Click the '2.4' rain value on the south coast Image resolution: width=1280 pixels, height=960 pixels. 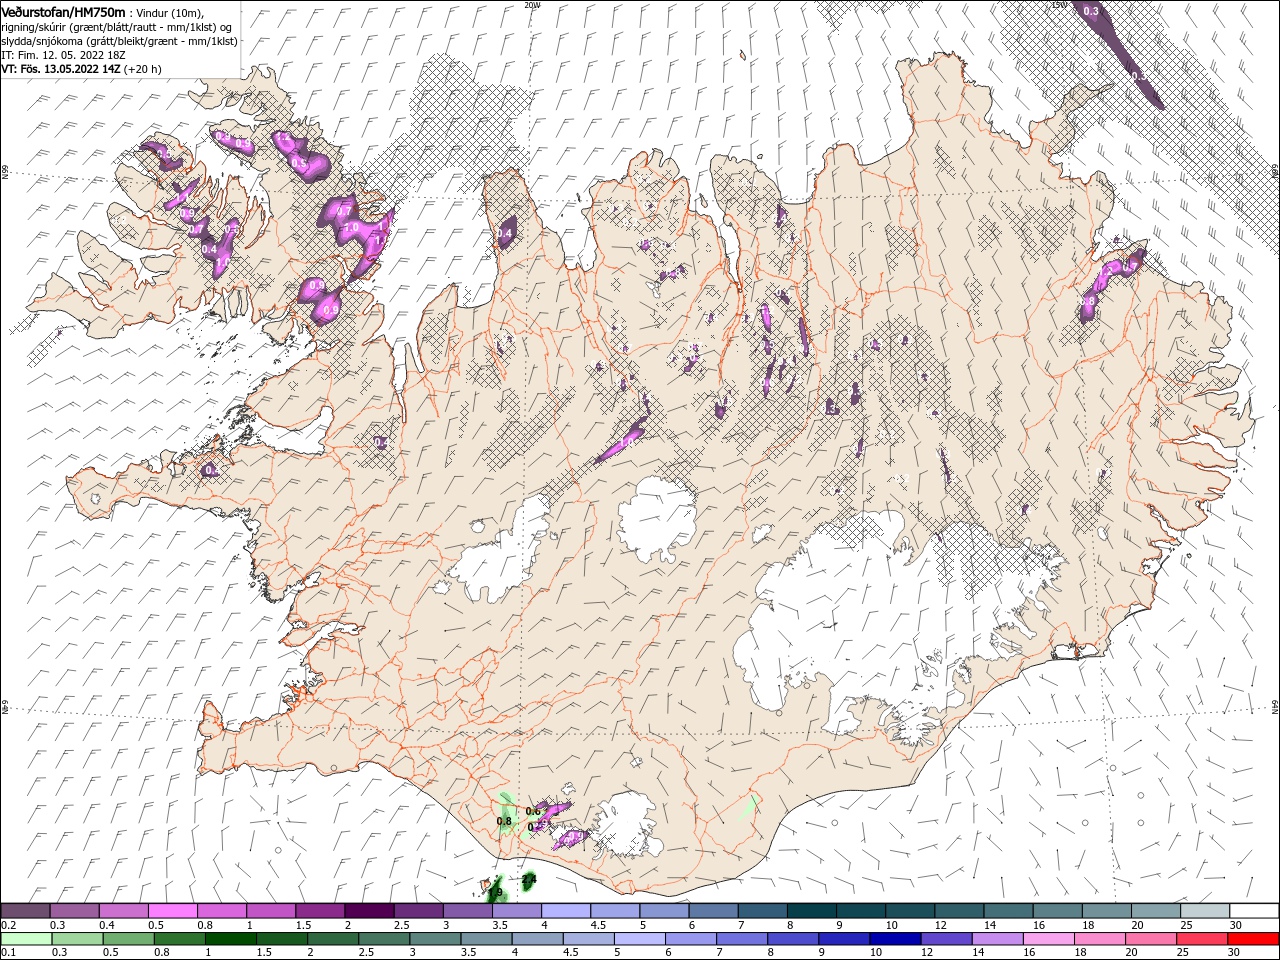[529, 880]
